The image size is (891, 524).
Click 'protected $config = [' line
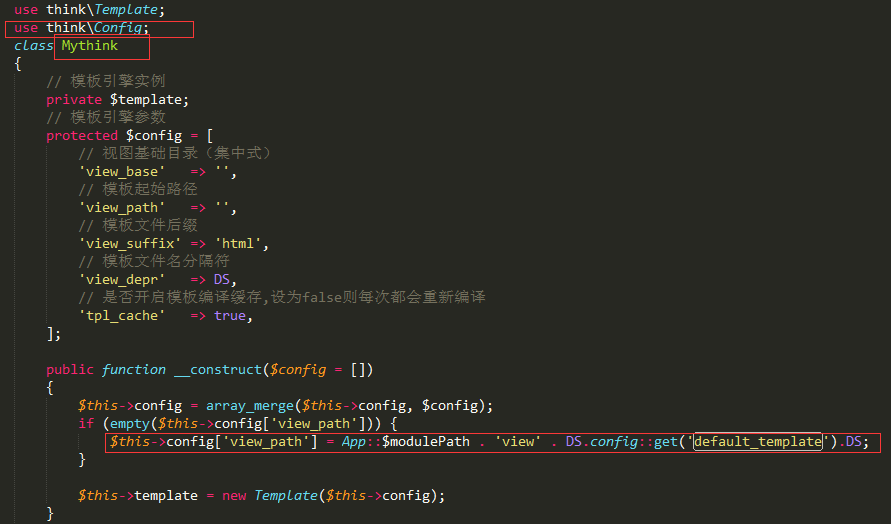click(130, 135)
